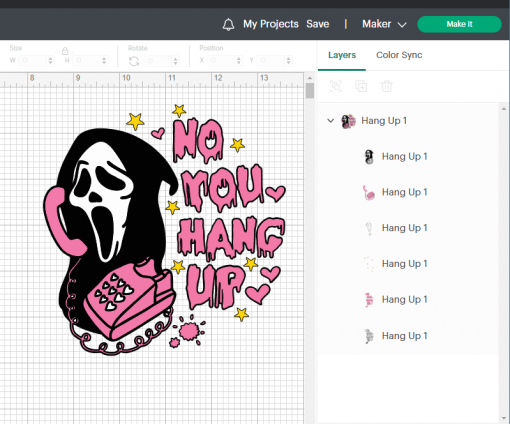
Task: Click the Rotate circular arrows icon
Action: point(134,61)
